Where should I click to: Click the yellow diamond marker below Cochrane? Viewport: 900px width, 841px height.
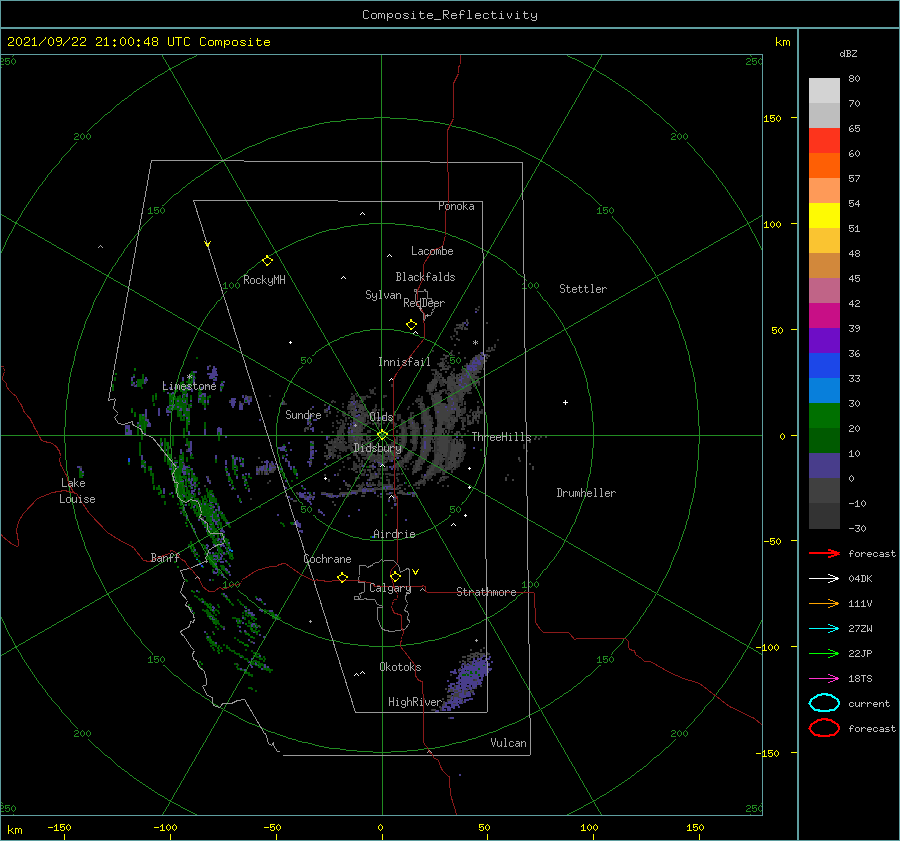pyautogui.click(x=342, y=577)
